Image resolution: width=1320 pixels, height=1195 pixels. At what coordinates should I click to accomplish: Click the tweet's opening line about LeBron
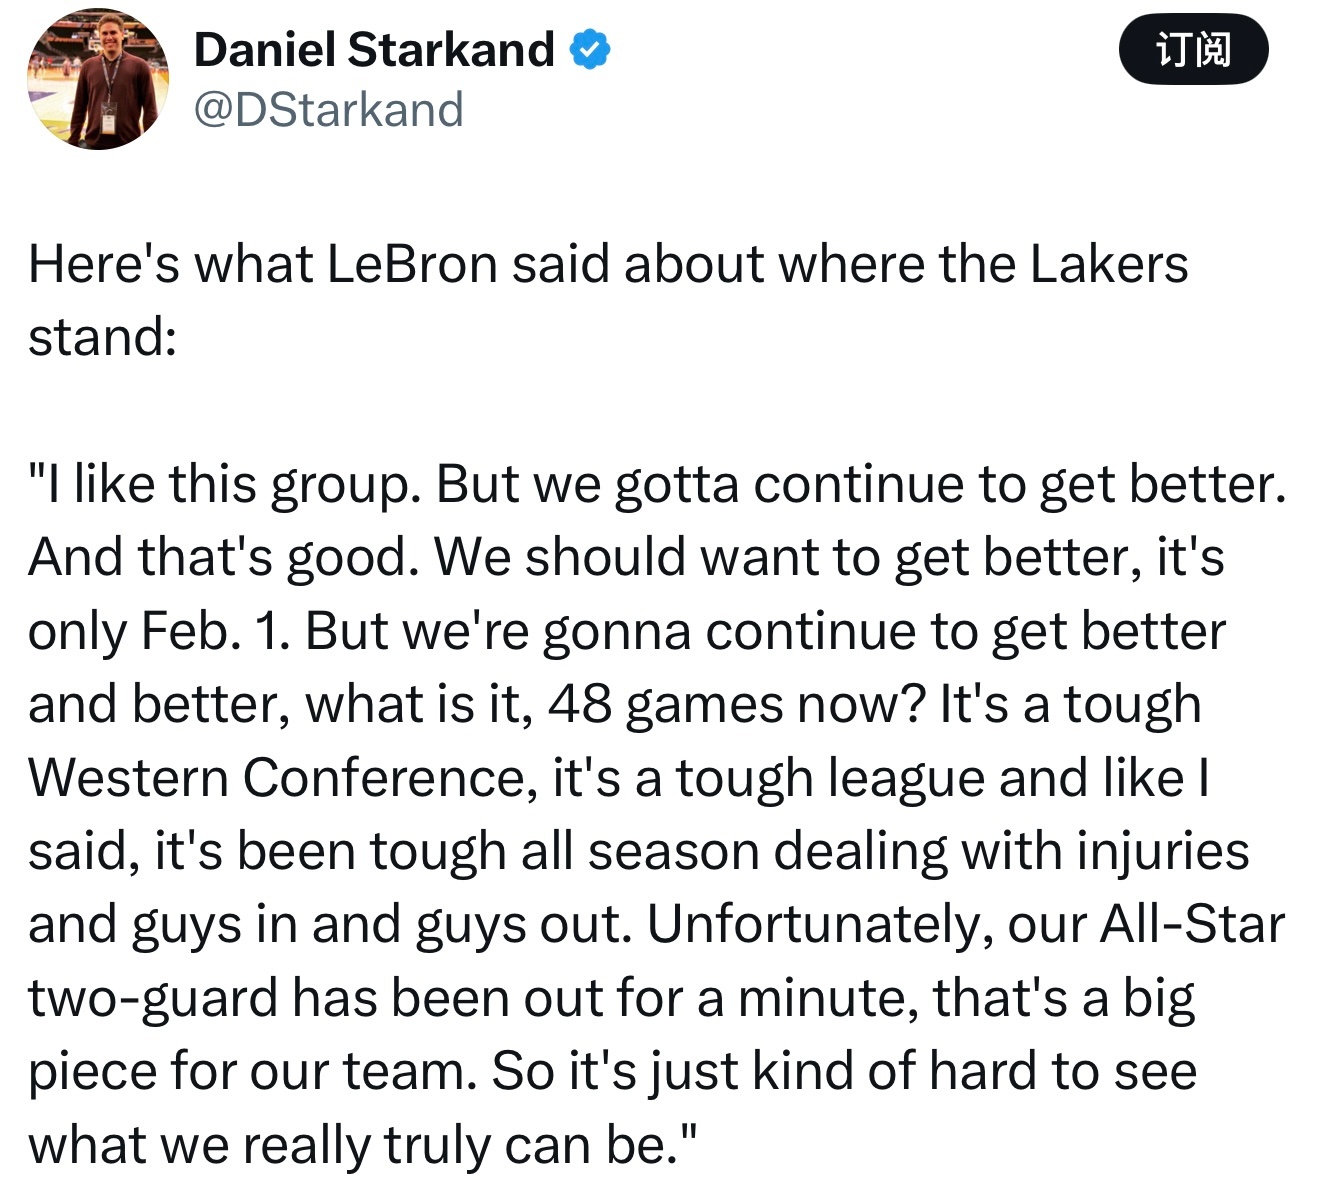pyautogui.click(x=608, y=265)
